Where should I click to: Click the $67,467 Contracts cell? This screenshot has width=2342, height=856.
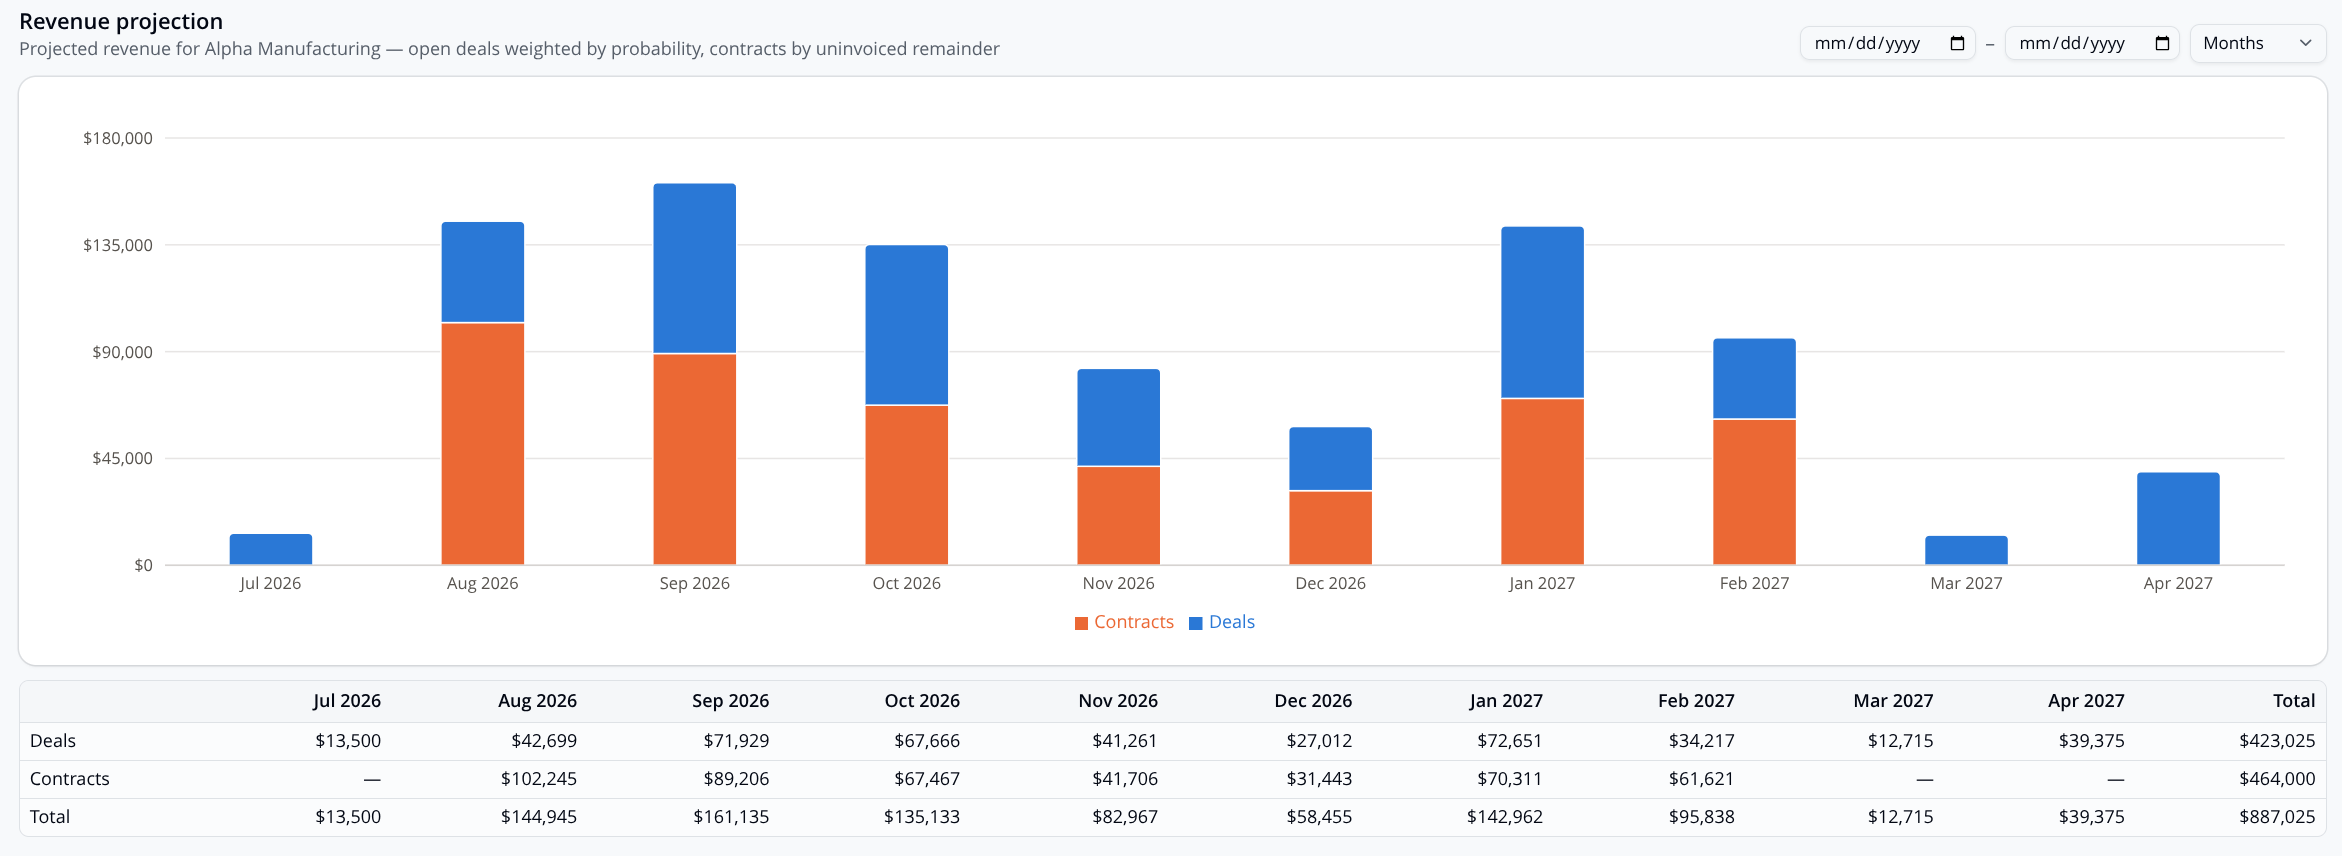coord(927,779)
